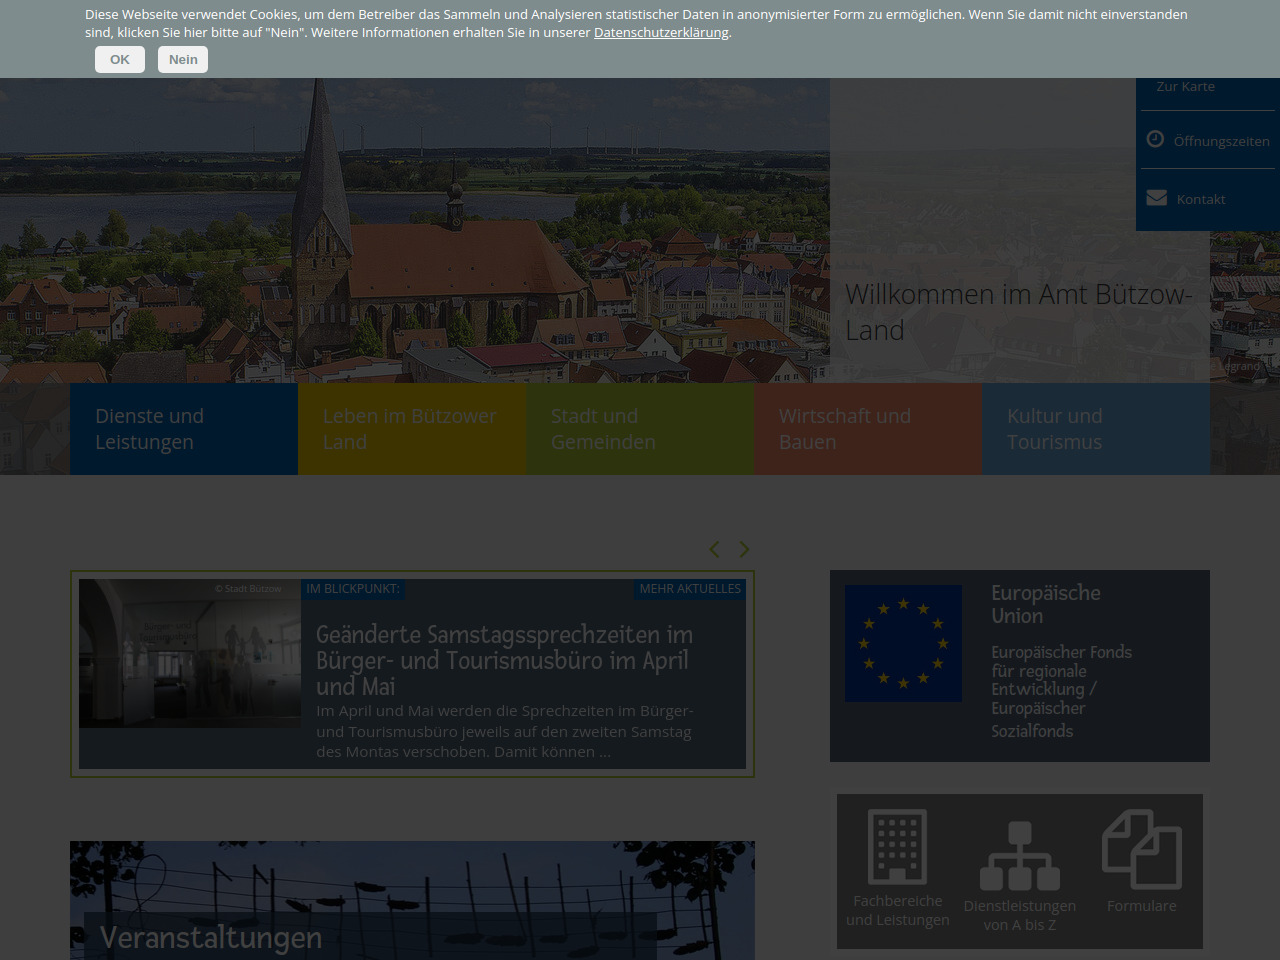Click the news article thumbnail image
This screenshot has width=1280, height=960.
coord(190,653)
